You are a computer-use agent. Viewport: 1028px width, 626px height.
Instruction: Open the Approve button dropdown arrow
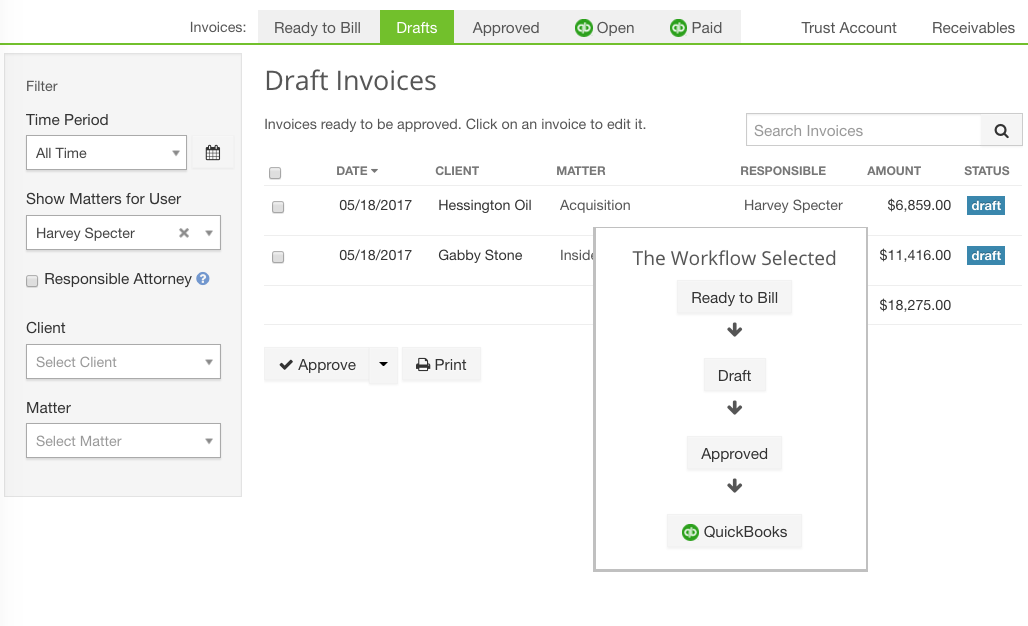pos(383,365)
